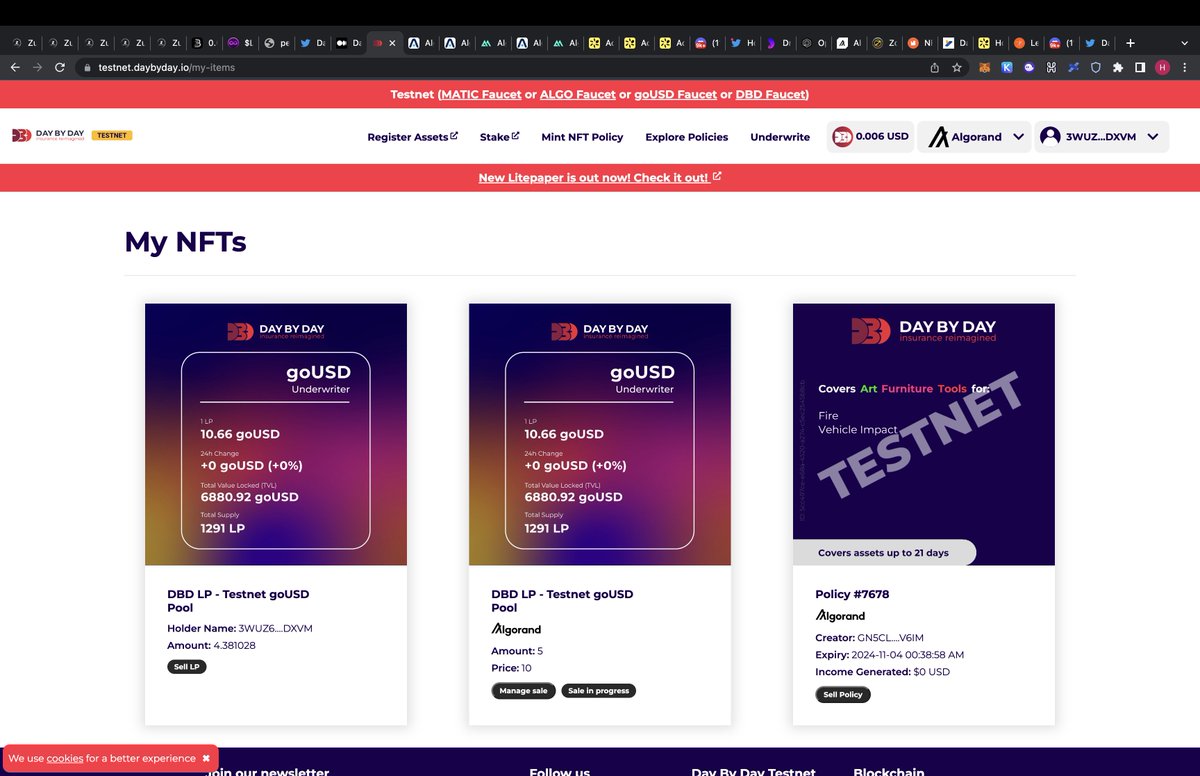Screen dimensions: 1200x776
Task: Open the Extensions puzzle-piece menu
Action: [x=1117, y=67]
